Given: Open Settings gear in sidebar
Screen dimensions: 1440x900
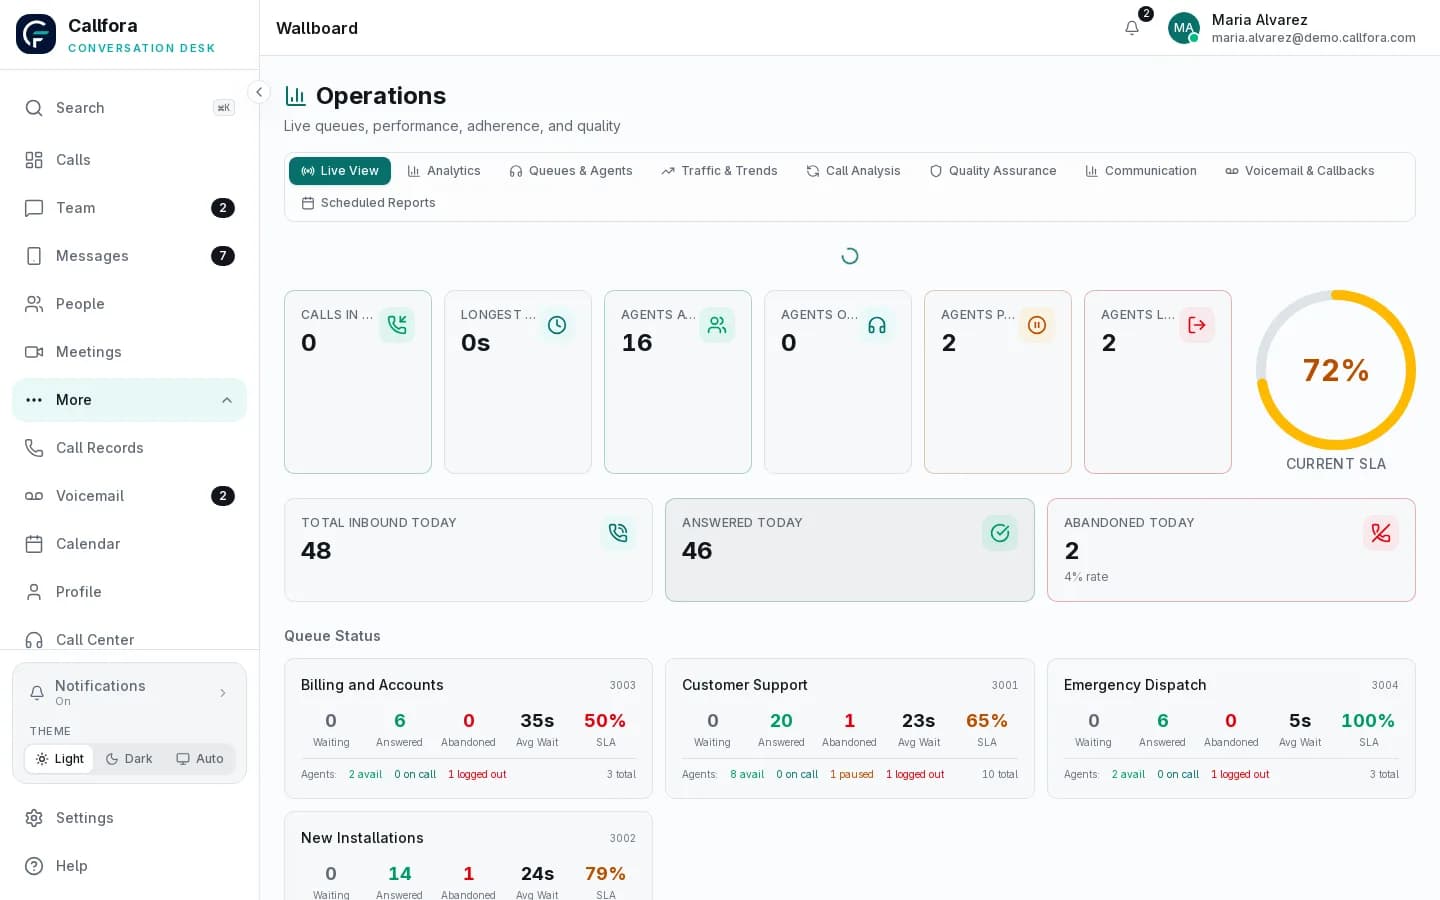Looking at the screenshot, I should (x=129, y=818).
